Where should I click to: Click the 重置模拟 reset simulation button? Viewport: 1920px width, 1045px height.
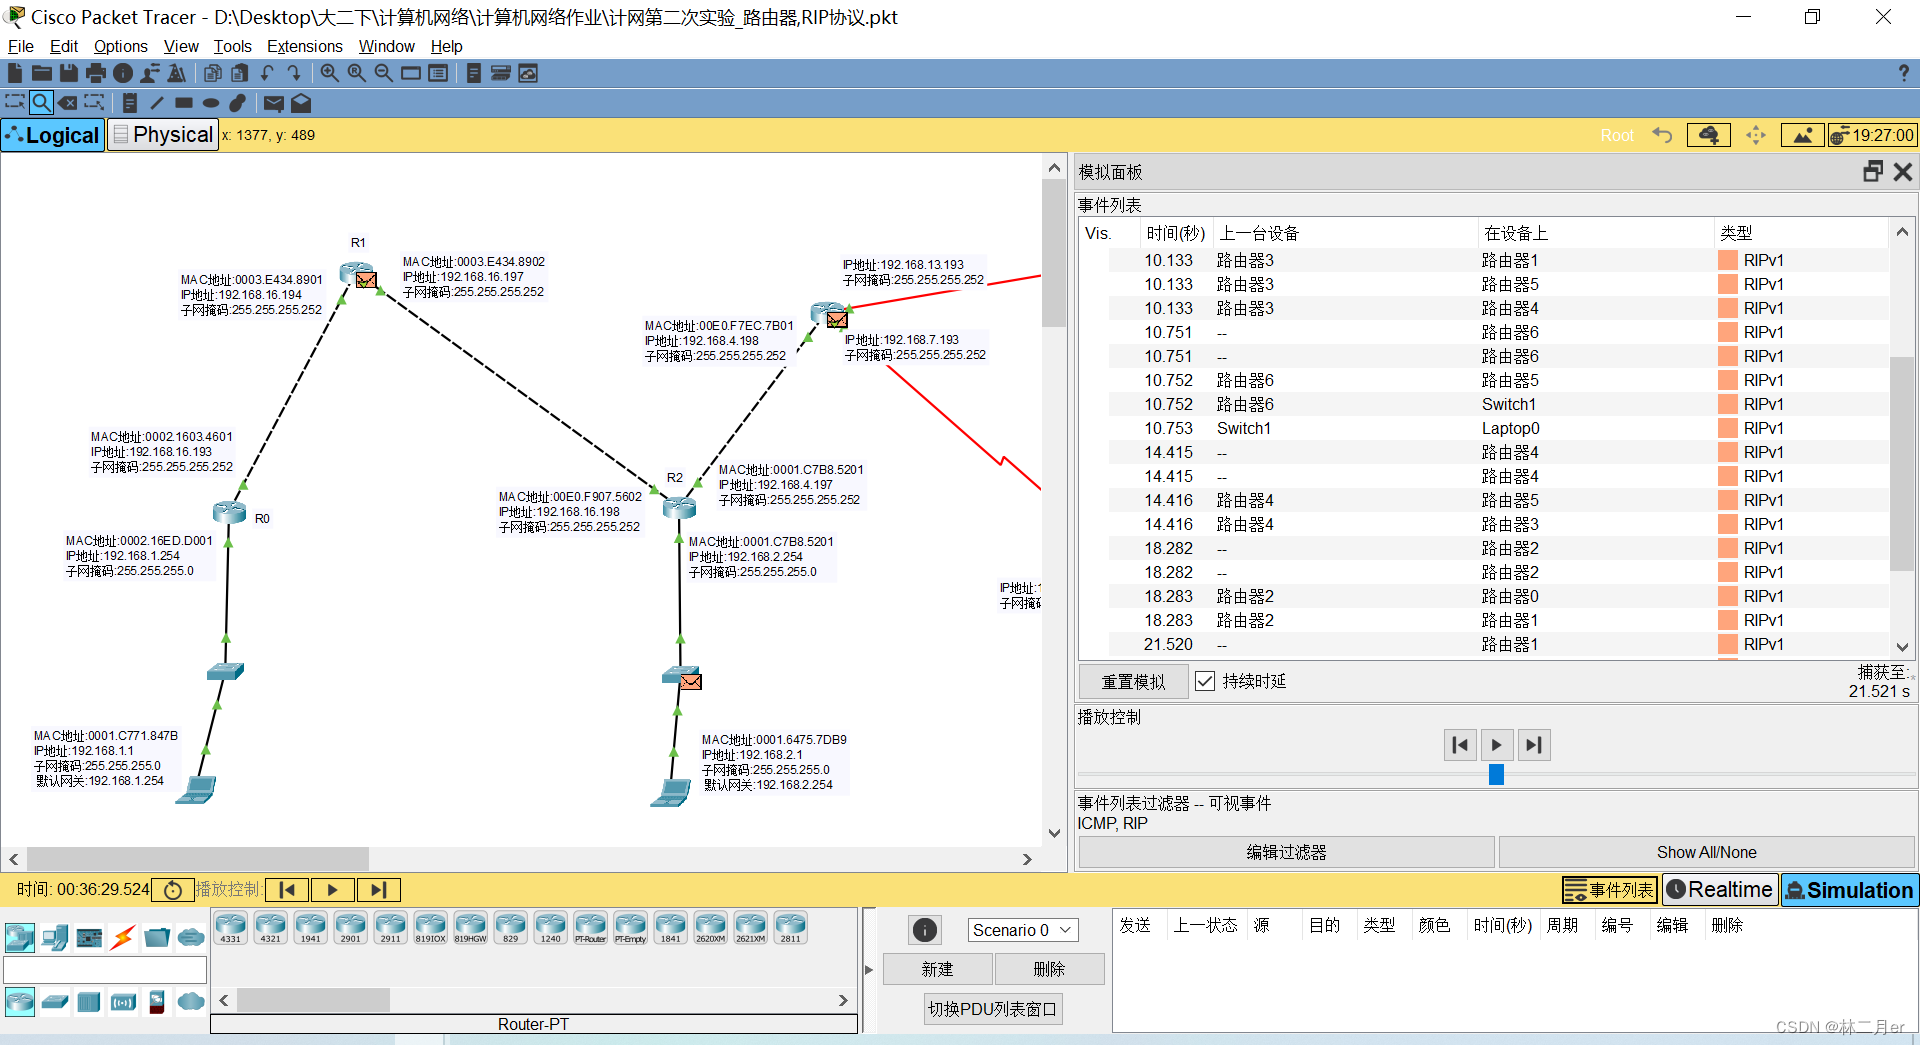point(1133,681)
